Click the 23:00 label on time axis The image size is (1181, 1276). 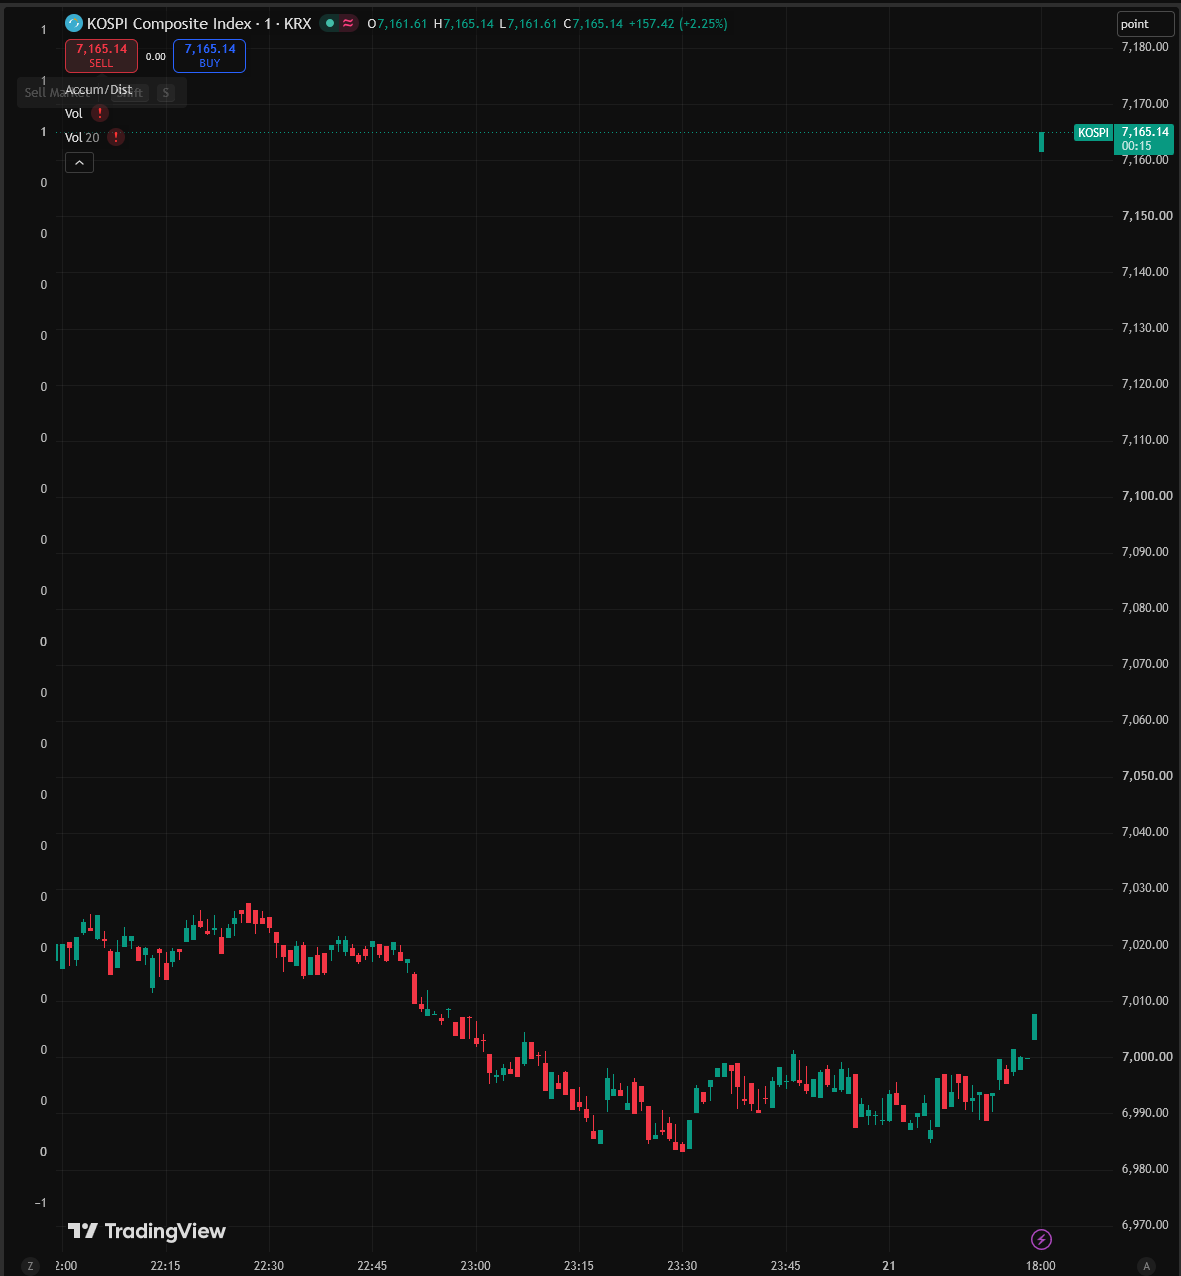coord(475,1266)
